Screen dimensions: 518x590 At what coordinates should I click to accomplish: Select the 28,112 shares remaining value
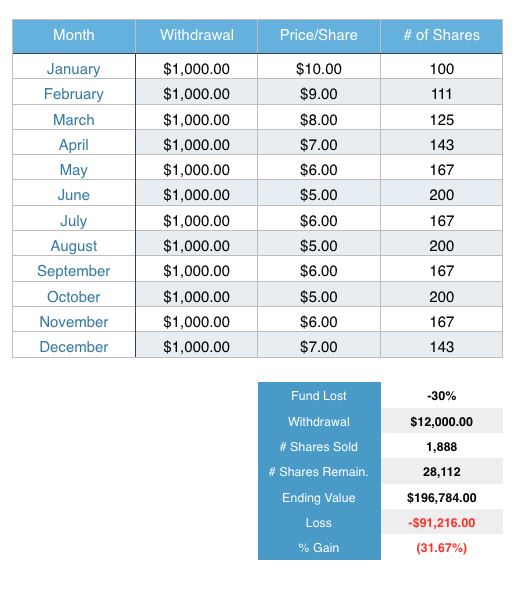[442, 471]
